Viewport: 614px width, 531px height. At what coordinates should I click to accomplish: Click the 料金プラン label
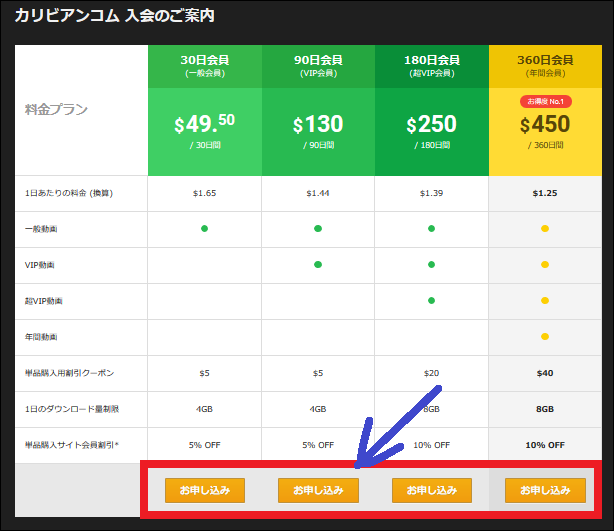click(x=56, y=109)
